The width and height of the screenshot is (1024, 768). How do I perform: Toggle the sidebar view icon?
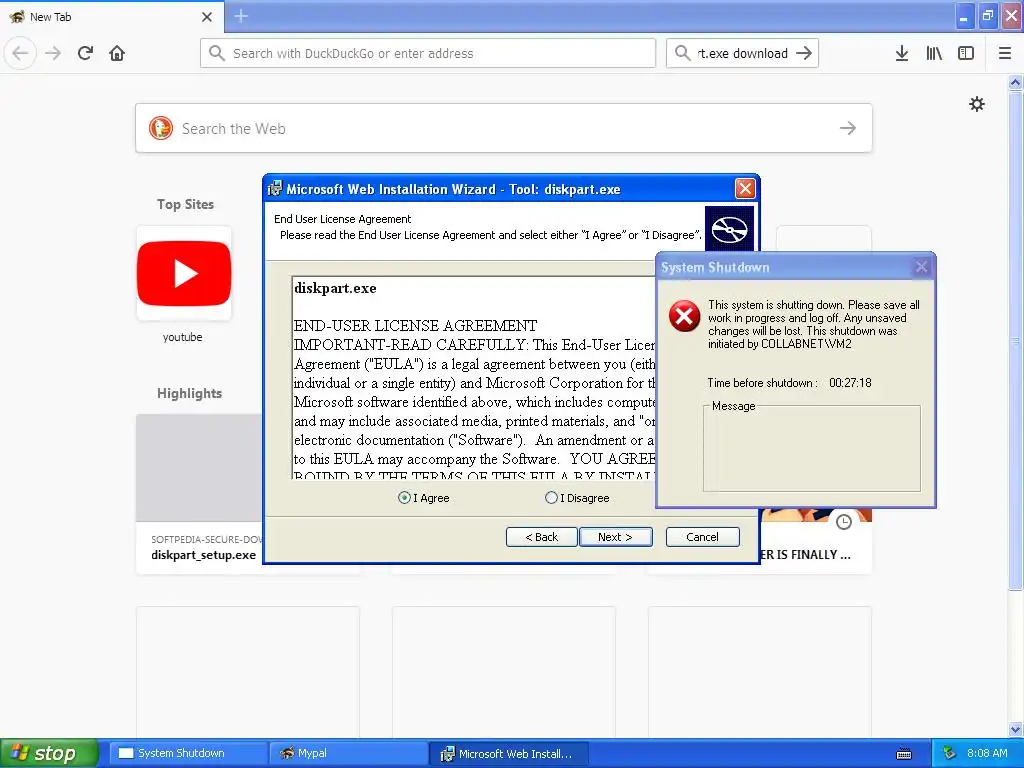click(x=966, y=54)
